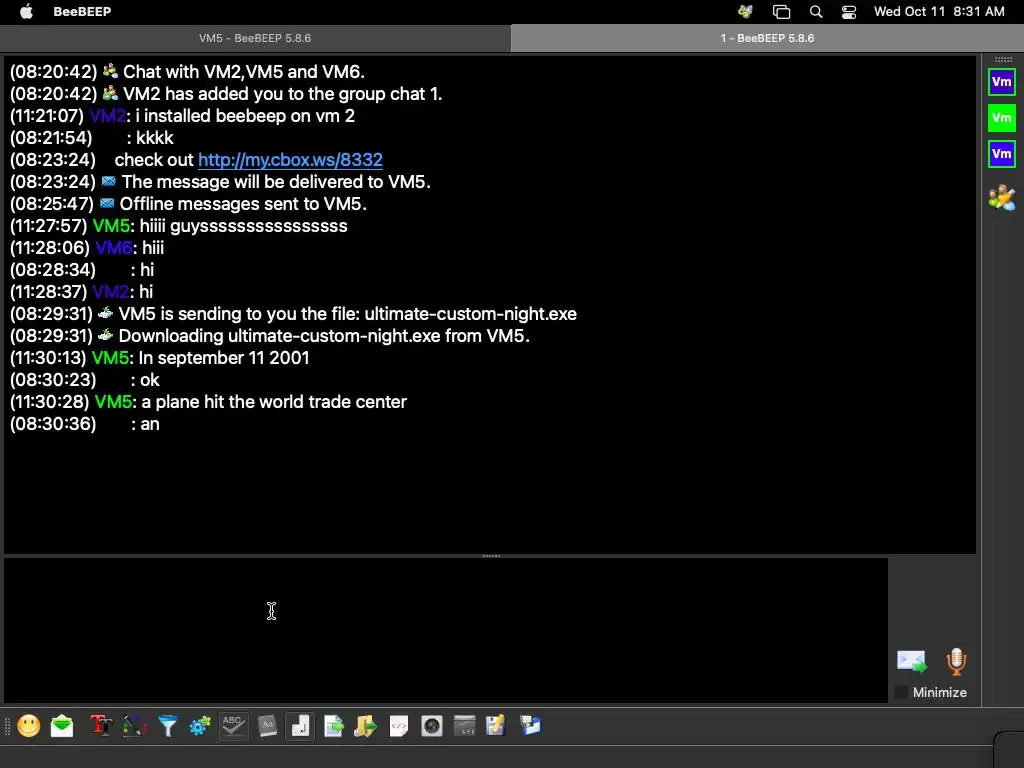Click the green open envelope icon
The width and height of the screenshot is (1024, 768).
(62, 726)
